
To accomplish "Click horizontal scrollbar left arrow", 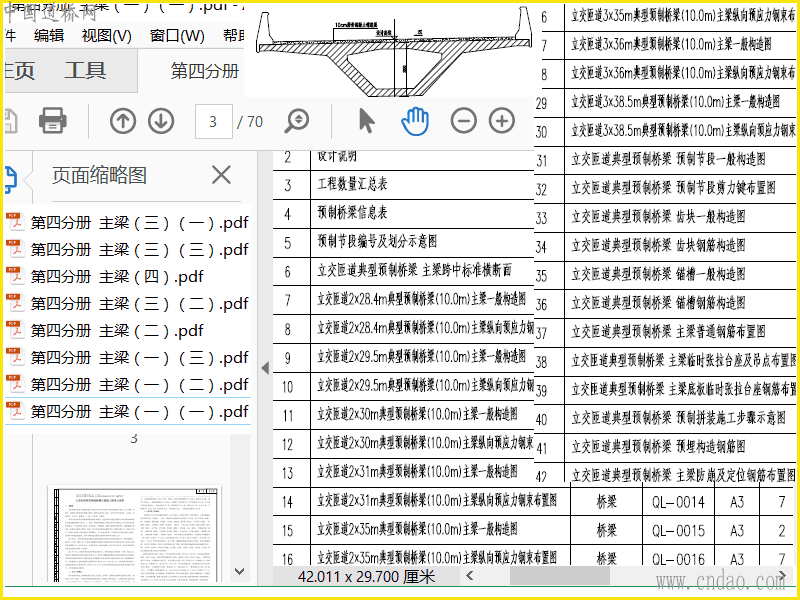I will (x=470, y=577).
